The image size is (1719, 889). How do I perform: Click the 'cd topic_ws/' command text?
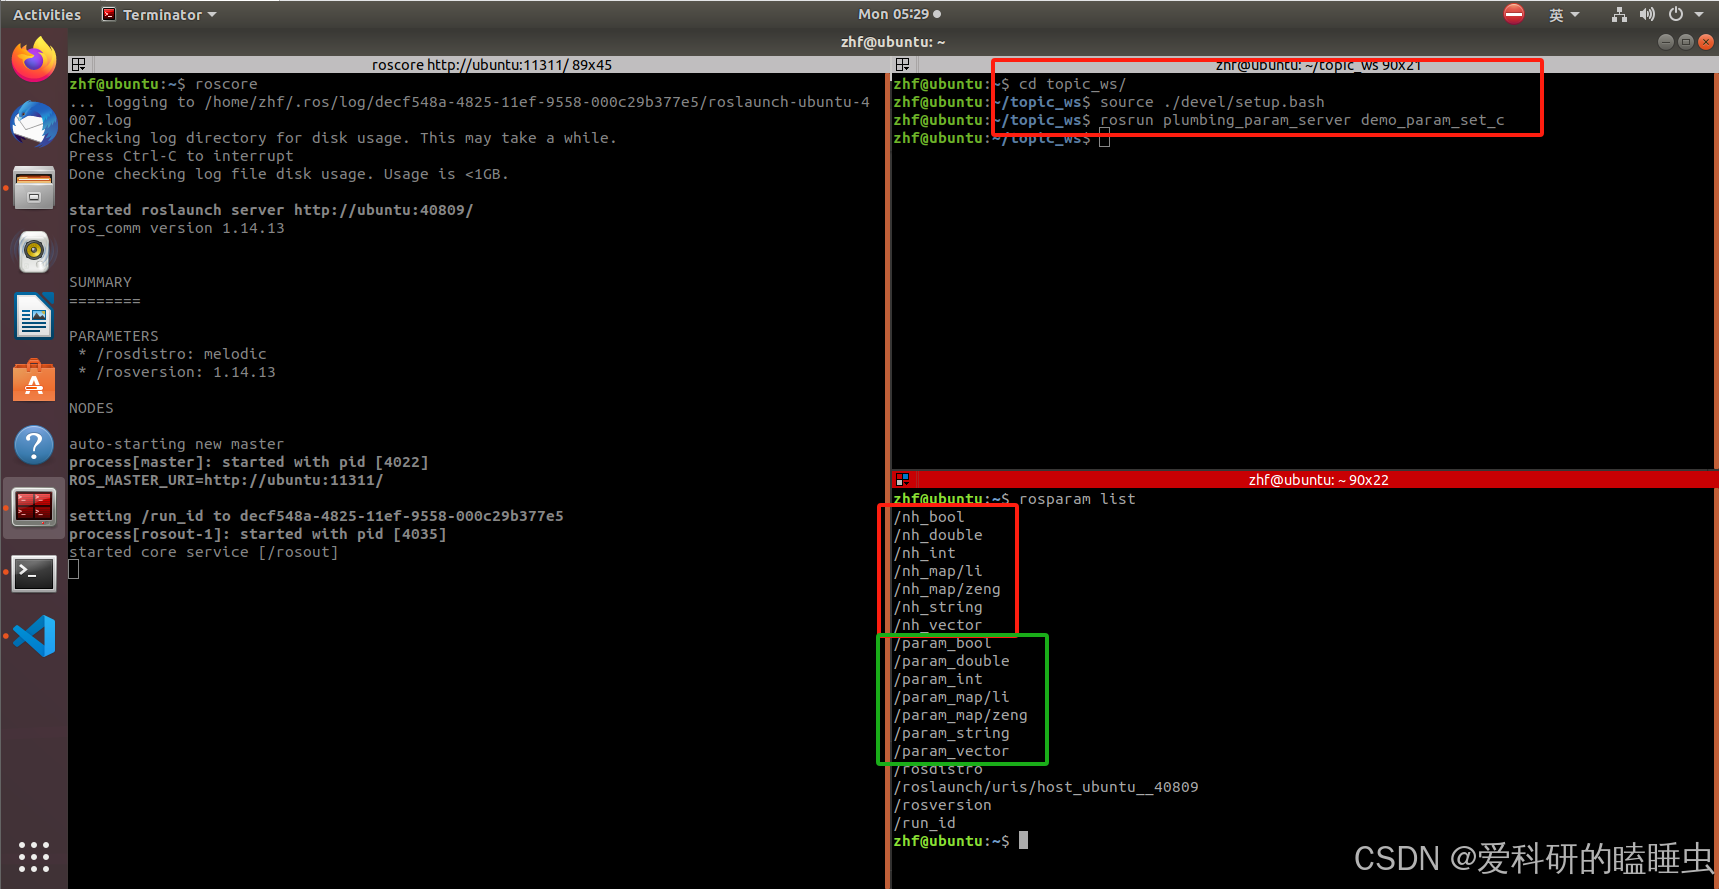[1072, 84]
